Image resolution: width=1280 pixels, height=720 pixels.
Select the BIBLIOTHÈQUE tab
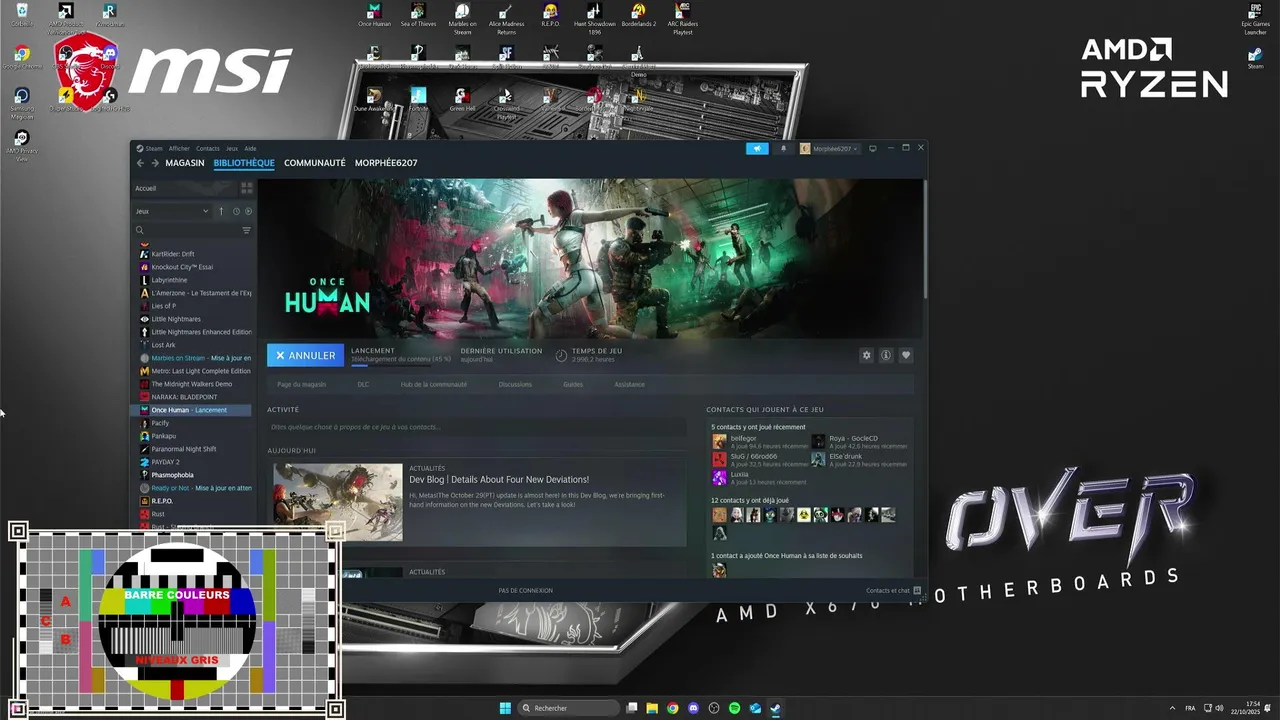[x=244, y=163]
